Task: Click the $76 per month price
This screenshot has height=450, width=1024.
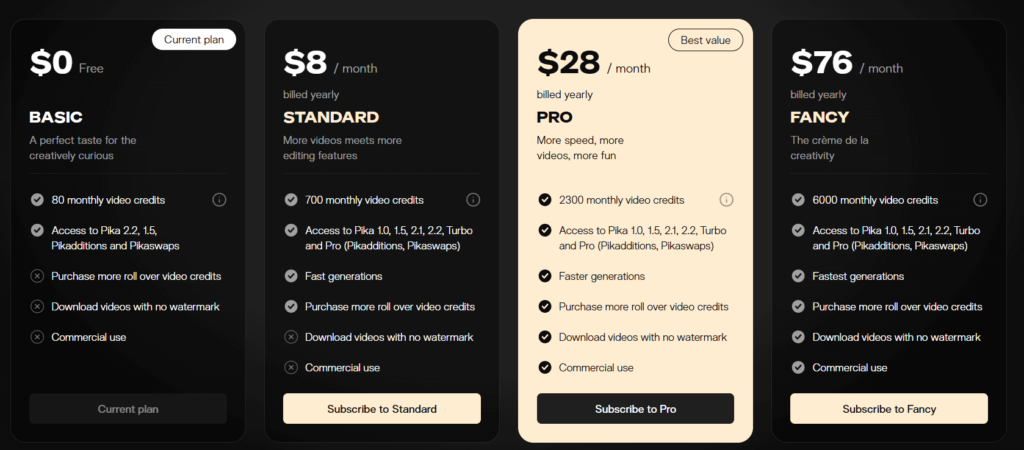Action: point(846,63)
